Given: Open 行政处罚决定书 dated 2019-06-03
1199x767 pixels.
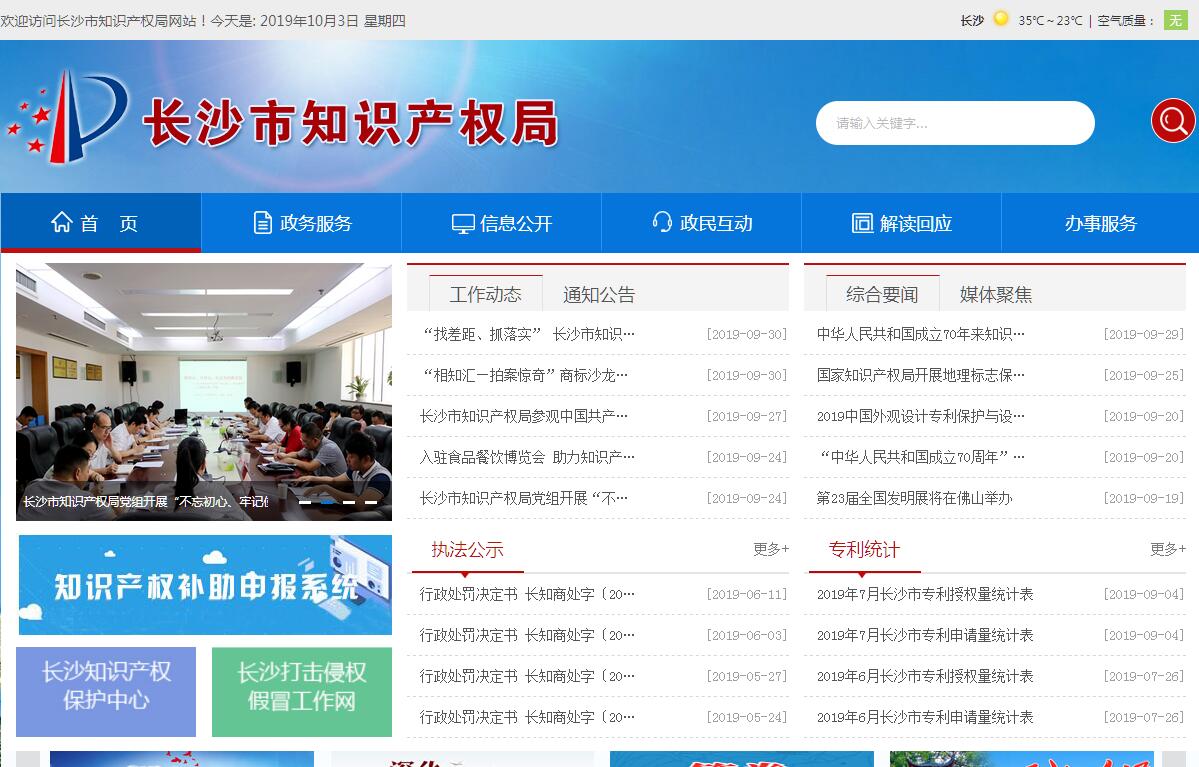Looking at the screenshot, I should pyautogui.click(x=527, y=635).
